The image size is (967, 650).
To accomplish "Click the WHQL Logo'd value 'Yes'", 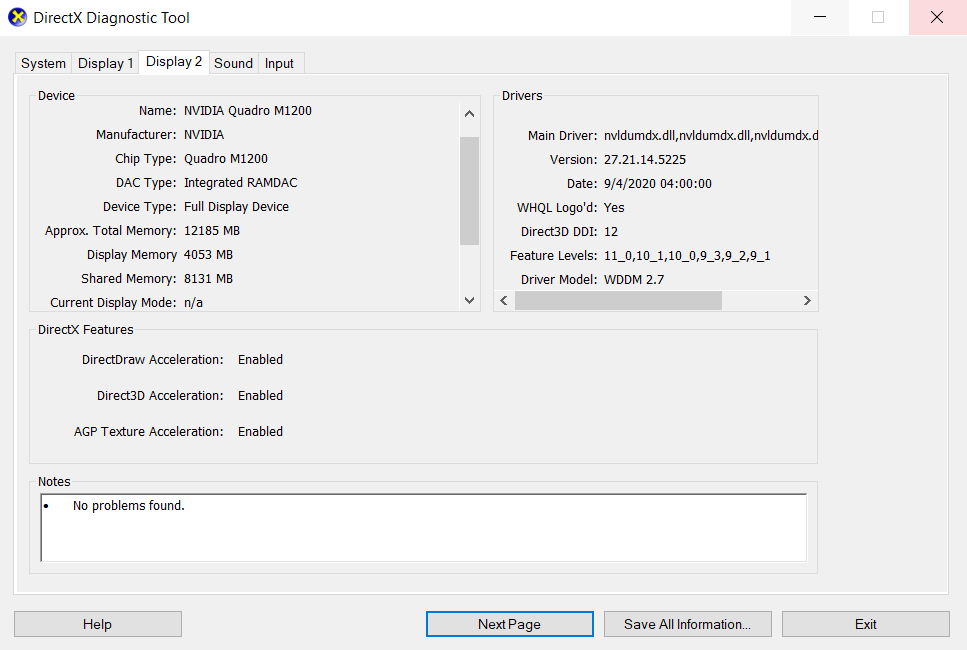I will 614,208.
